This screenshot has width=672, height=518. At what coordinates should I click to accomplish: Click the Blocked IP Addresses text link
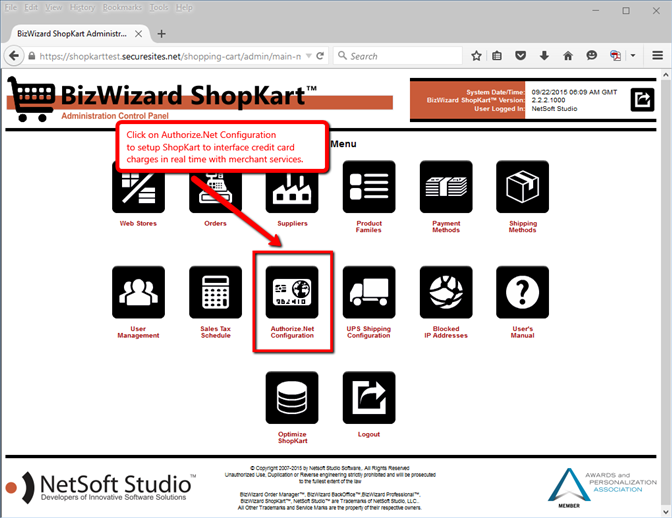(446, 332)
